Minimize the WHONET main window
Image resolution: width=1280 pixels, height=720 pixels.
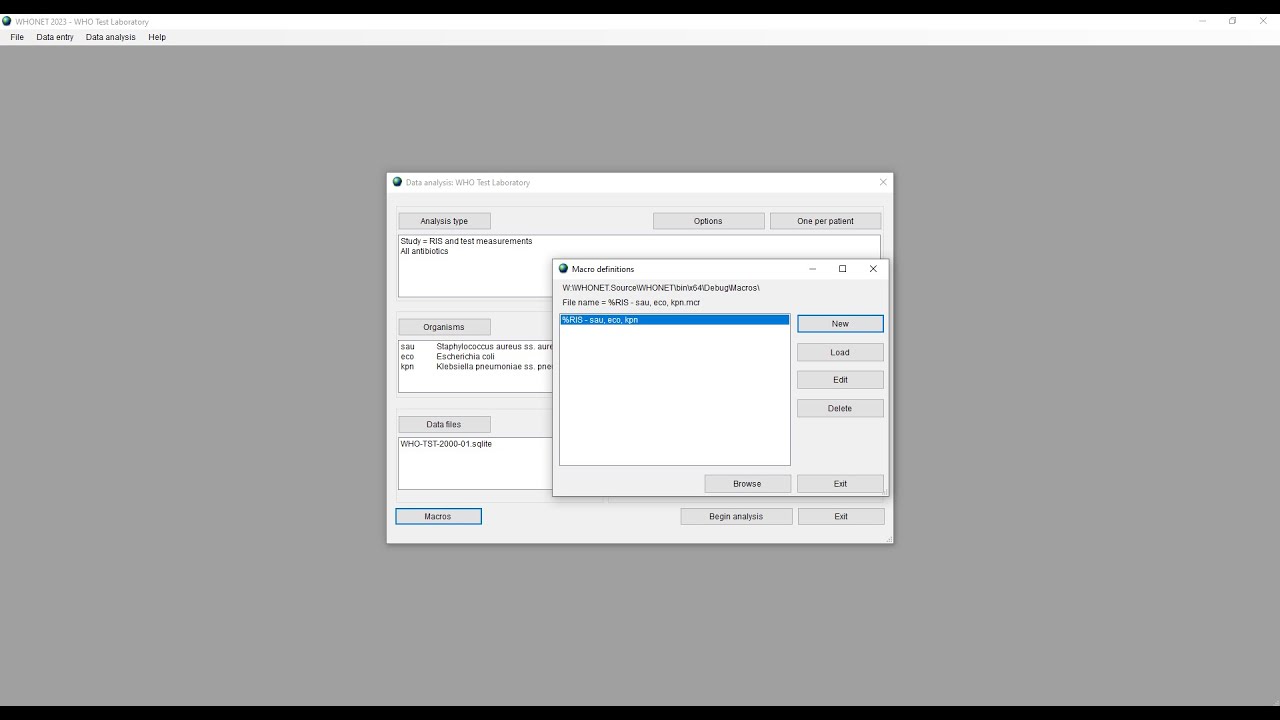coord(1202,21)
